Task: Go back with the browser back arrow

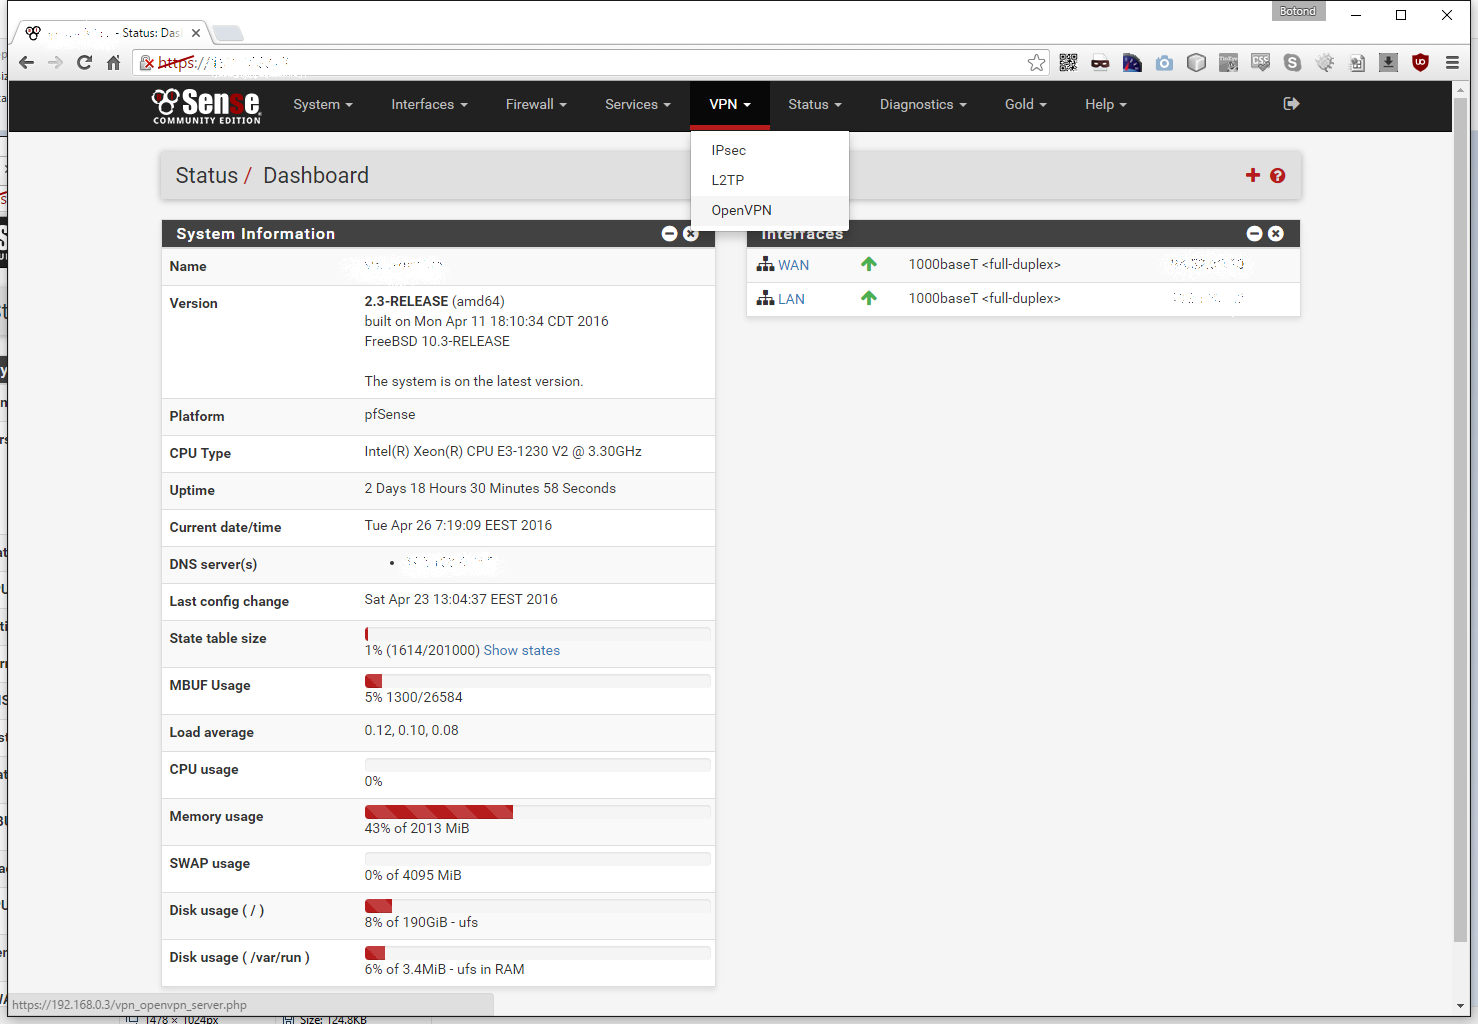Action: click(26, 63)
